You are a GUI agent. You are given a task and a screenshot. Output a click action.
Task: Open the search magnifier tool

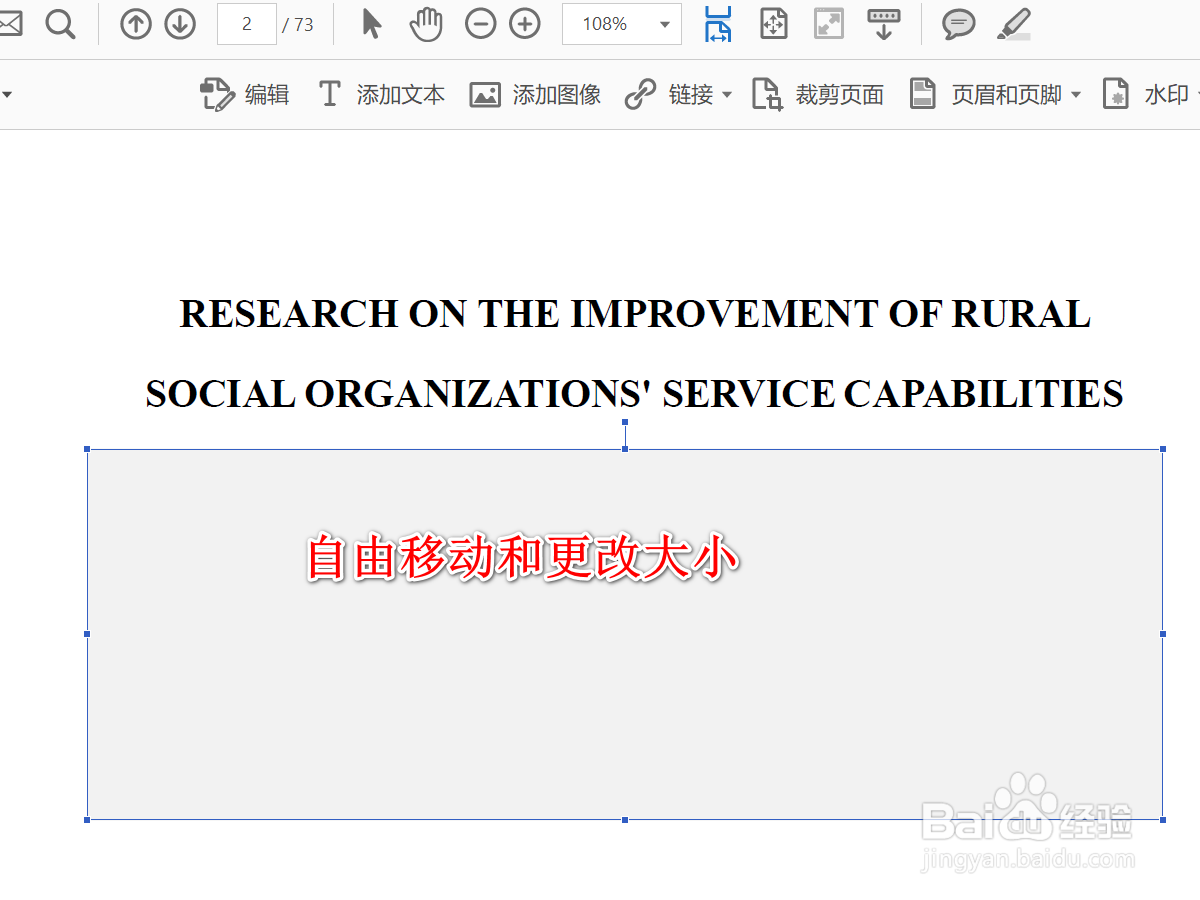(61, 24)
